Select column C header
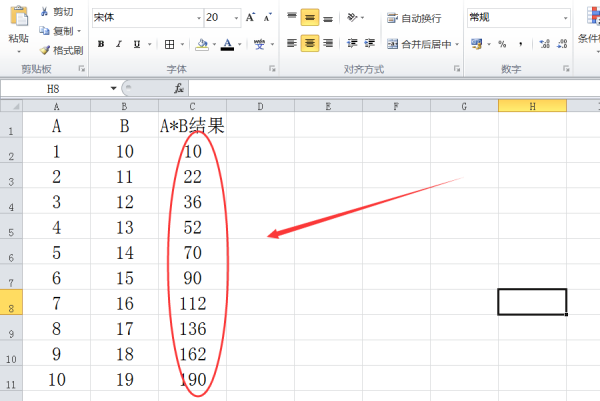Image resolution: width=600 pixels, height=401 pixels. (x=192, y=106)
